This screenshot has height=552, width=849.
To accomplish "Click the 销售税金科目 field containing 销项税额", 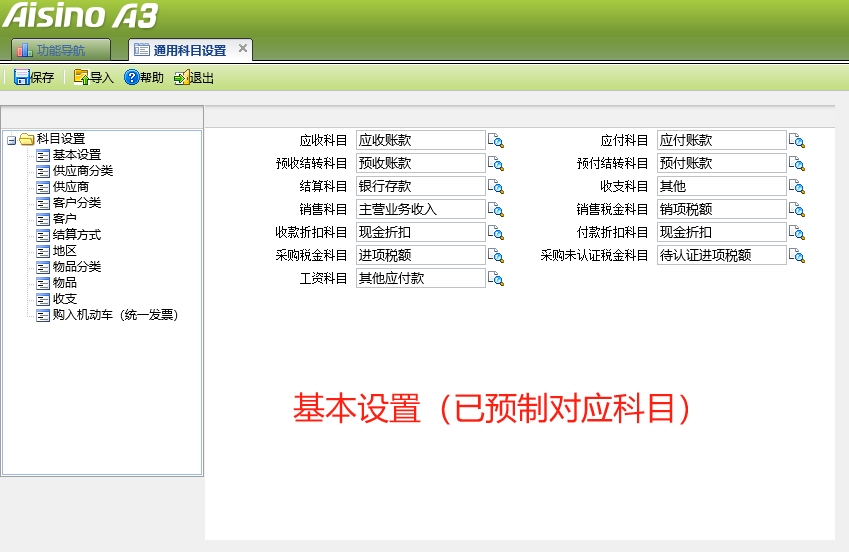I will click(722, 209).
